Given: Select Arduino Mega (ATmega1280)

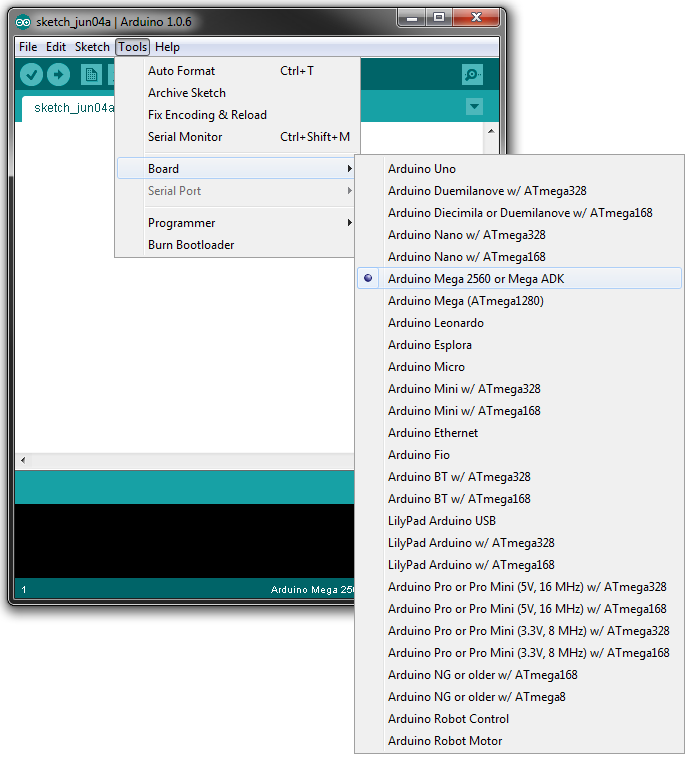Looking at the screenshot, I should (519, 301).
